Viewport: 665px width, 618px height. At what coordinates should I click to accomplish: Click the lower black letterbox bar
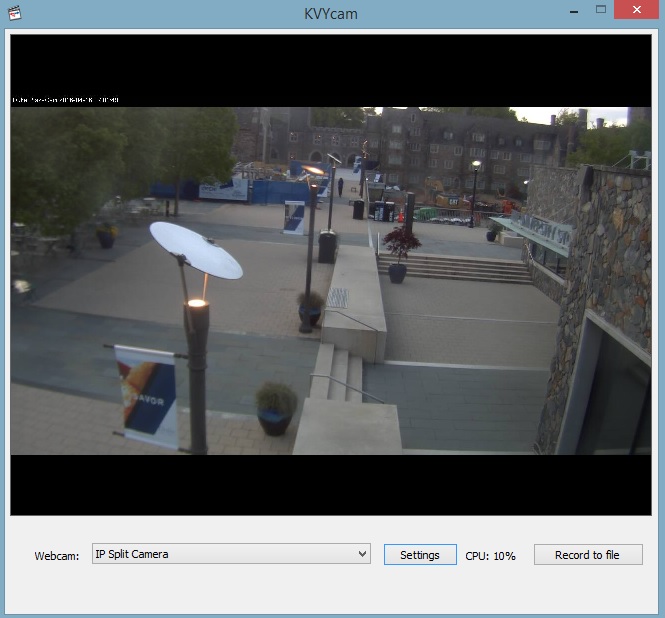[x=330, y=485]
